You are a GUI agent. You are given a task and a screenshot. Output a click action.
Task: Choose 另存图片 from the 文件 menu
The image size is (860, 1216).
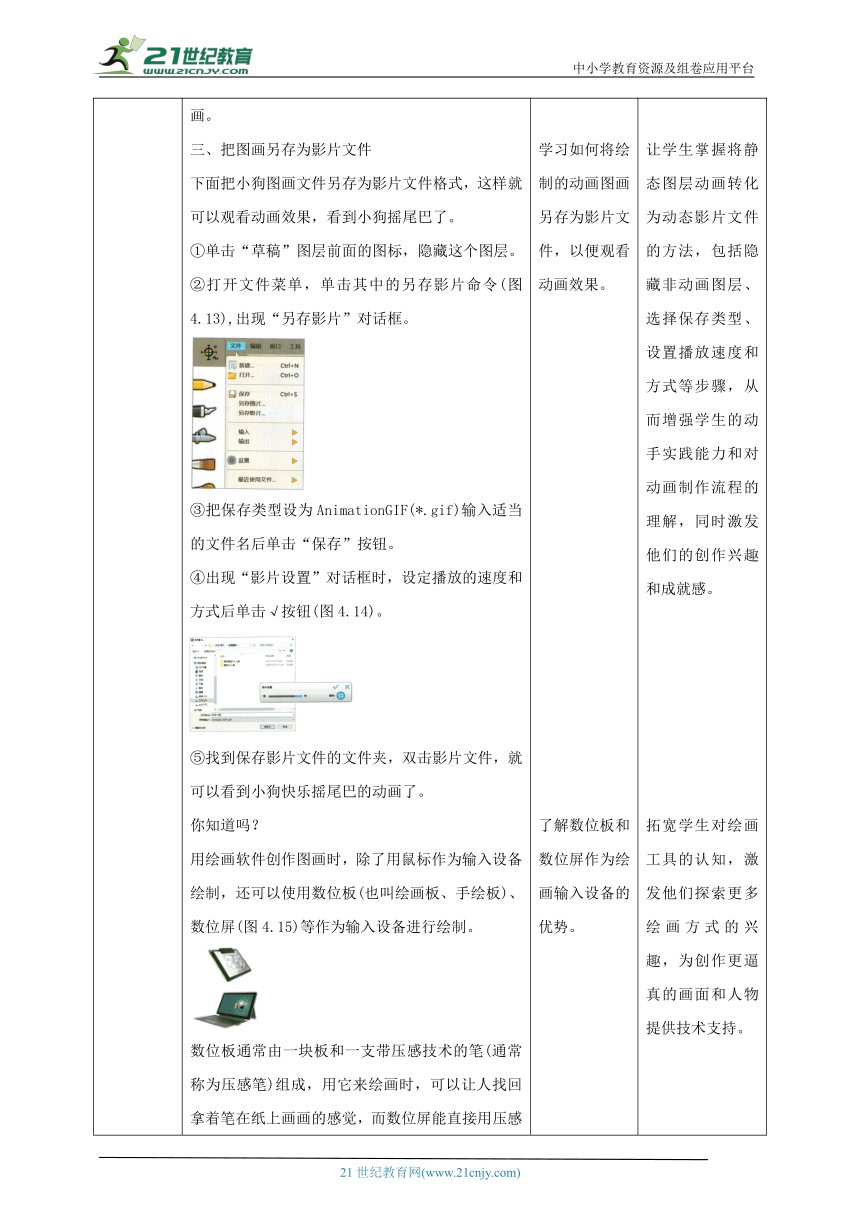pos(251,404)
